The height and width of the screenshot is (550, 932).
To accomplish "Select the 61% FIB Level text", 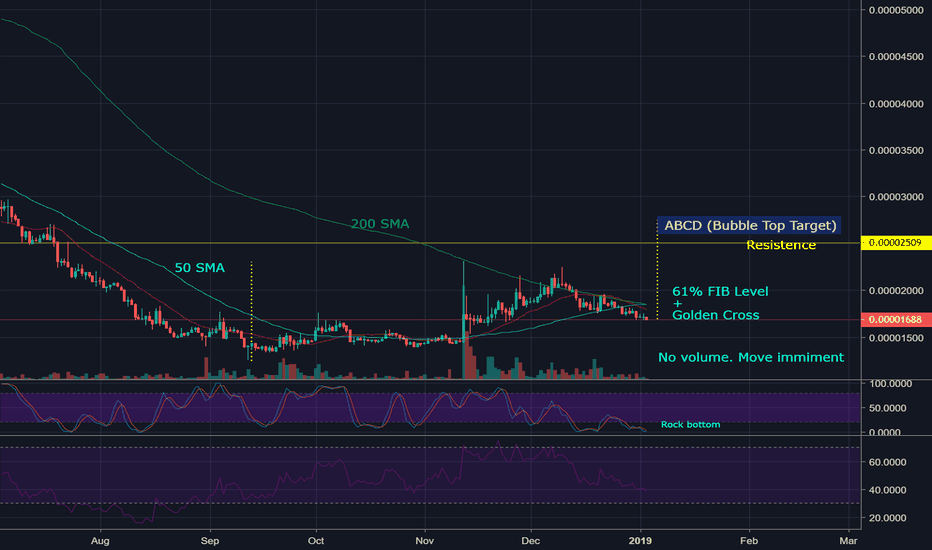I will coord(720,291).
